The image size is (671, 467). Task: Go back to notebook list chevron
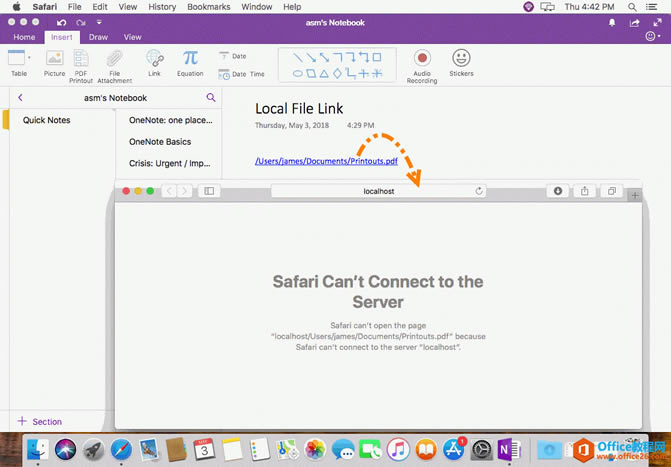click(20, 98)
